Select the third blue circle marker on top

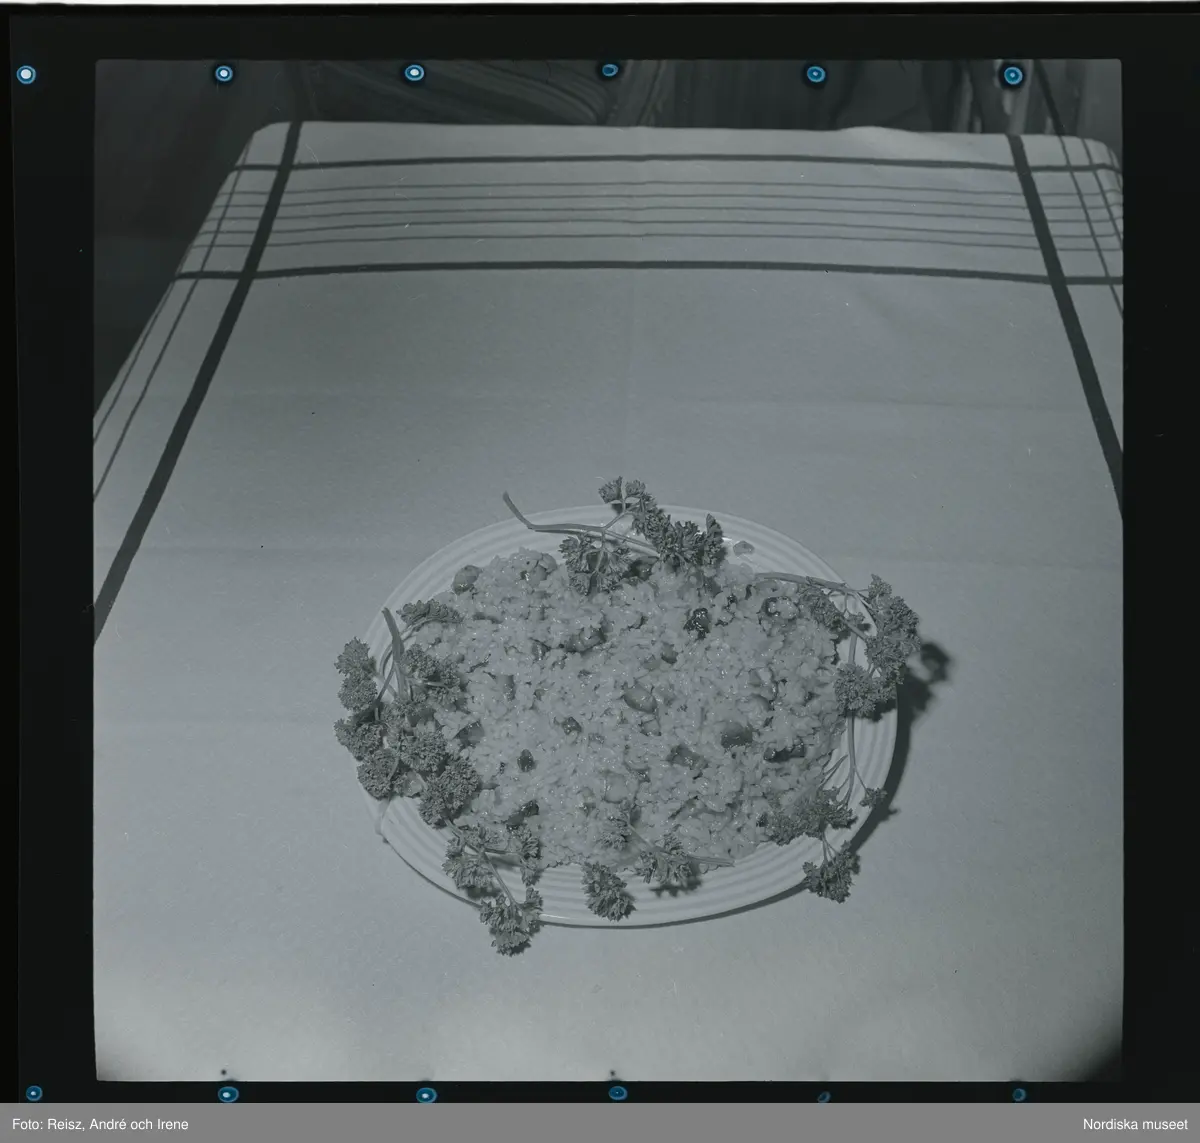click(413, 72)
